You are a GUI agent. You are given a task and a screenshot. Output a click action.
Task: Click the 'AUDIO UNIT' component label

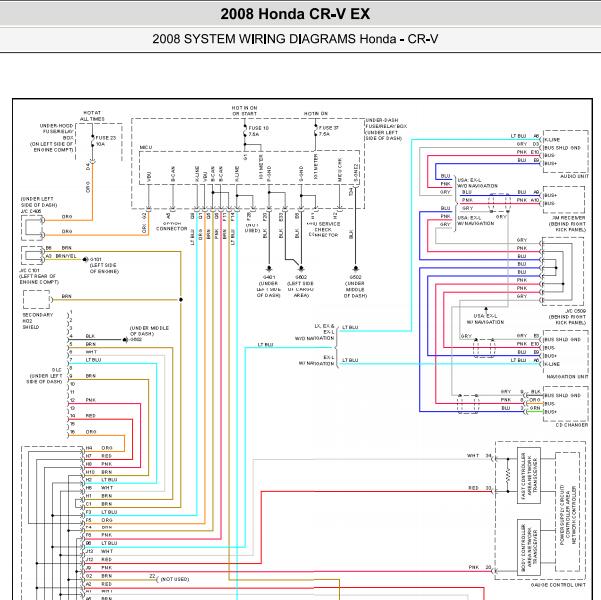574,176
